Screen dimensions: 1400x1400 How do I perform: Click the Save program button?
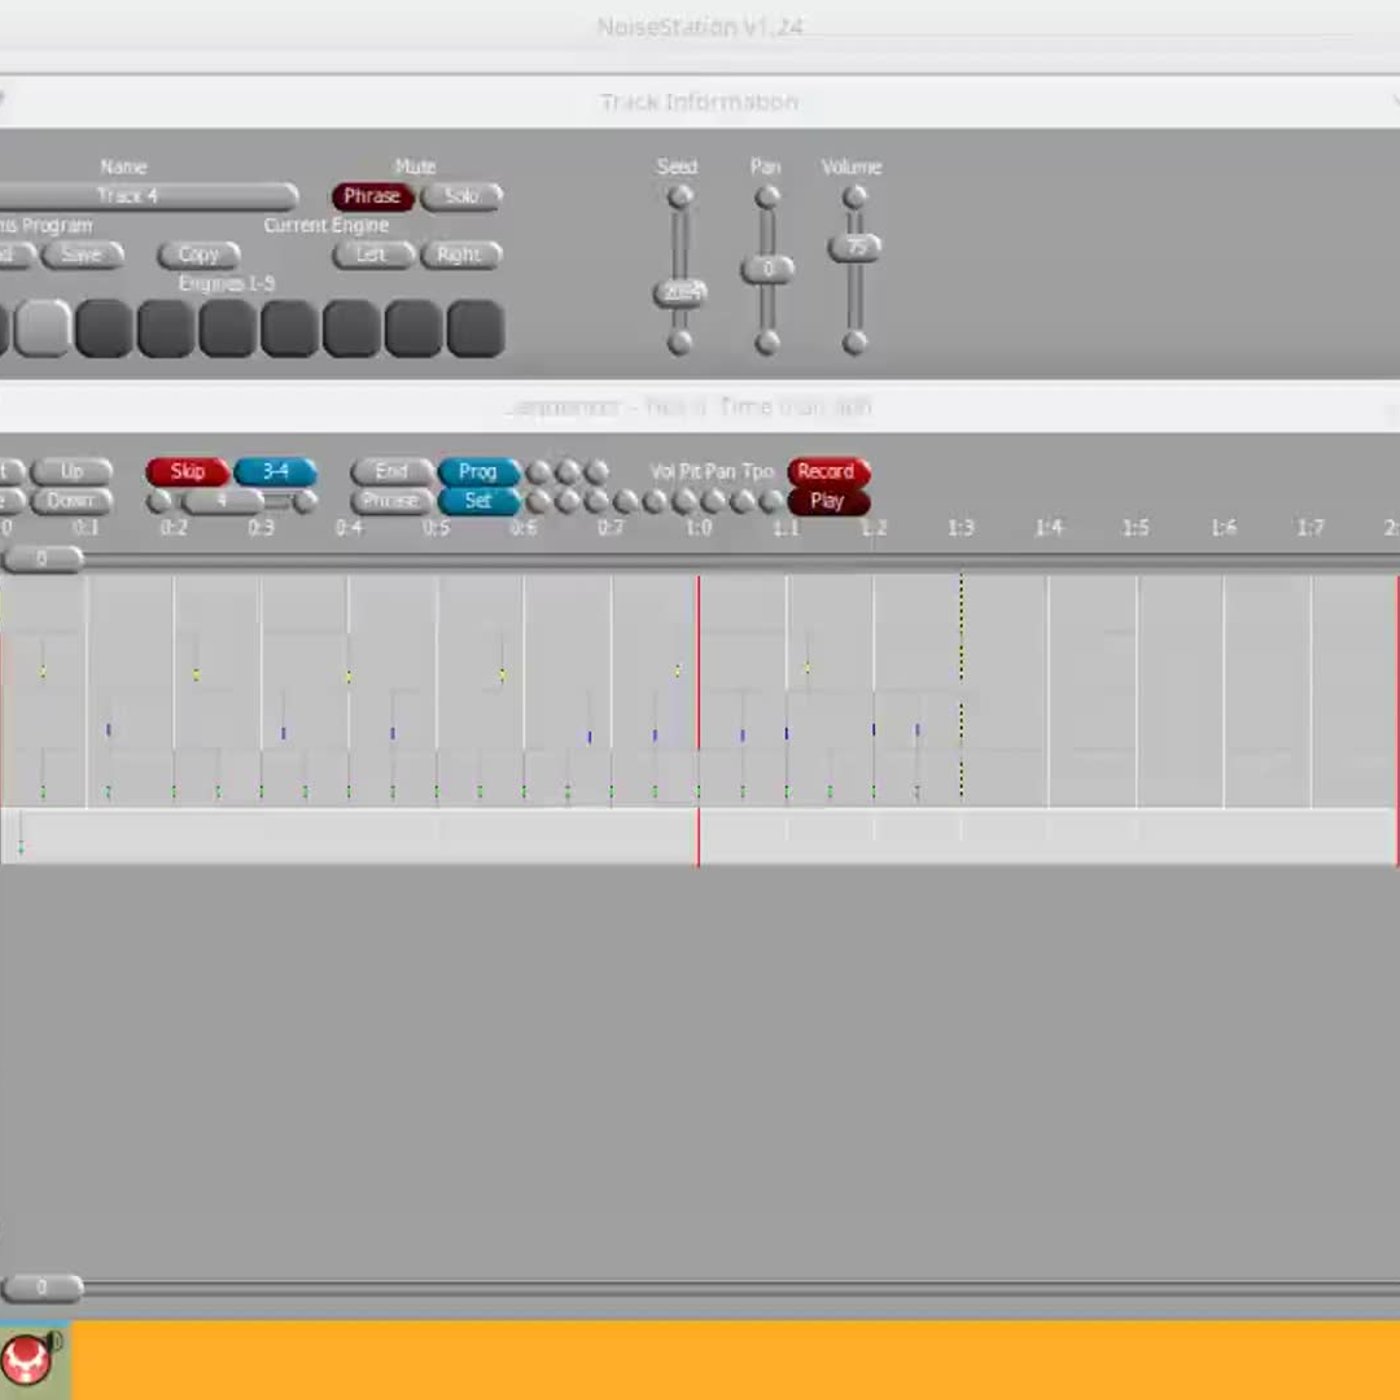click(82, 255)
